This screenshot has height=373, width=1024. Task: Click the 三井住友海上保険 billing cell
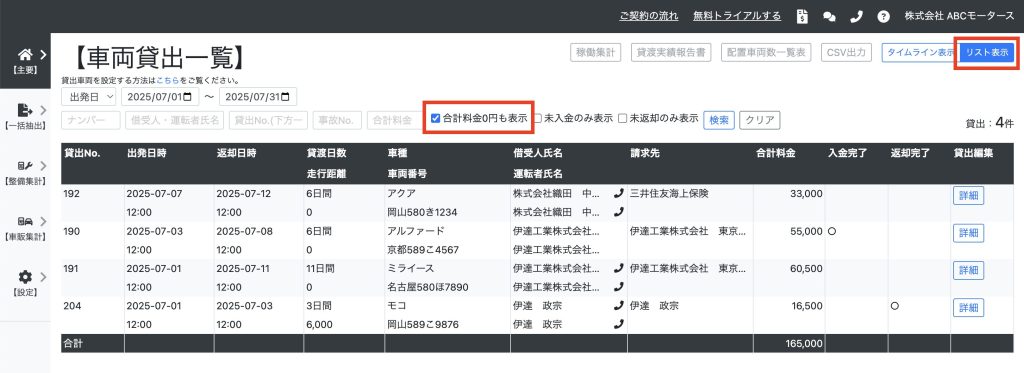click(669, 193)
